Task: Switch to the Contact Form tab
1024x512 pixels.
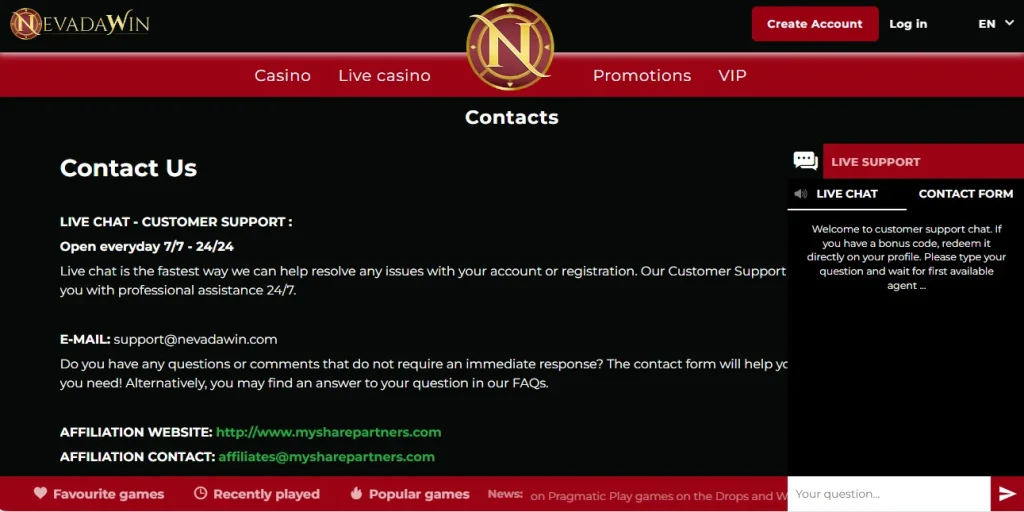Action: [965, 194]
